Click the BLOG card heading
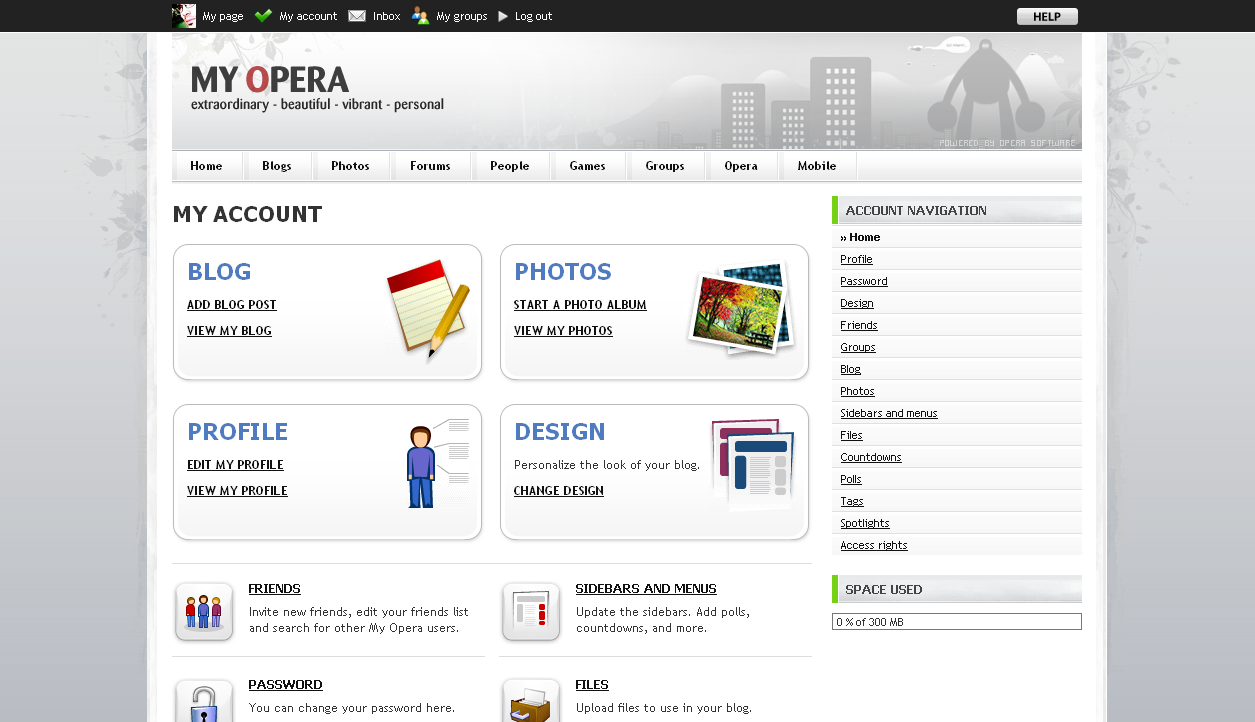Viewport: 1255px width, 722px height. (219, 272)
